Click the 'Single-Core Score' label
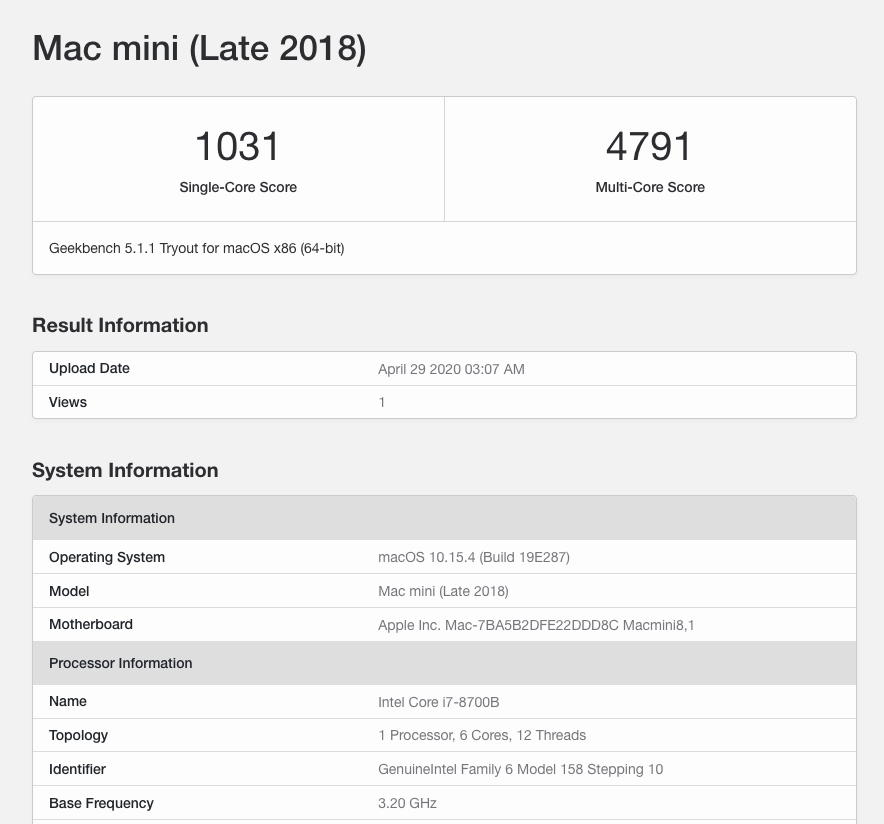The width and height of the screenshot is (884, 824). pos(238,187)
